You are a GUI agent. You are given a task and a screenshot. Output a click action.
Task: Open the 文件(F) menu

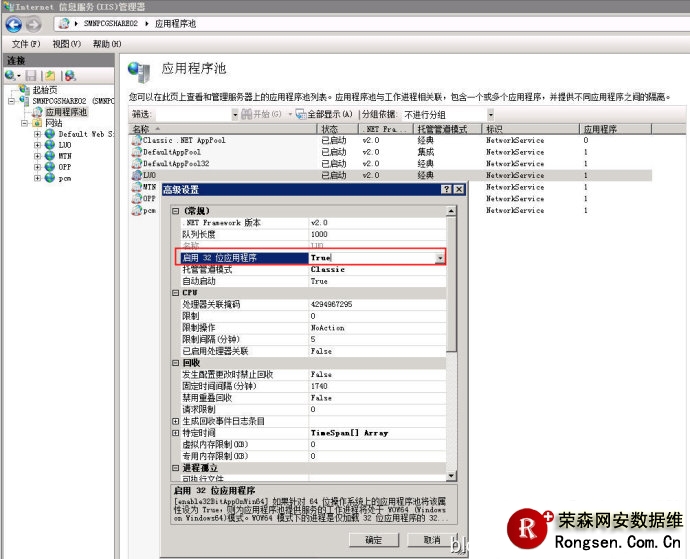(x=25, y=44)
